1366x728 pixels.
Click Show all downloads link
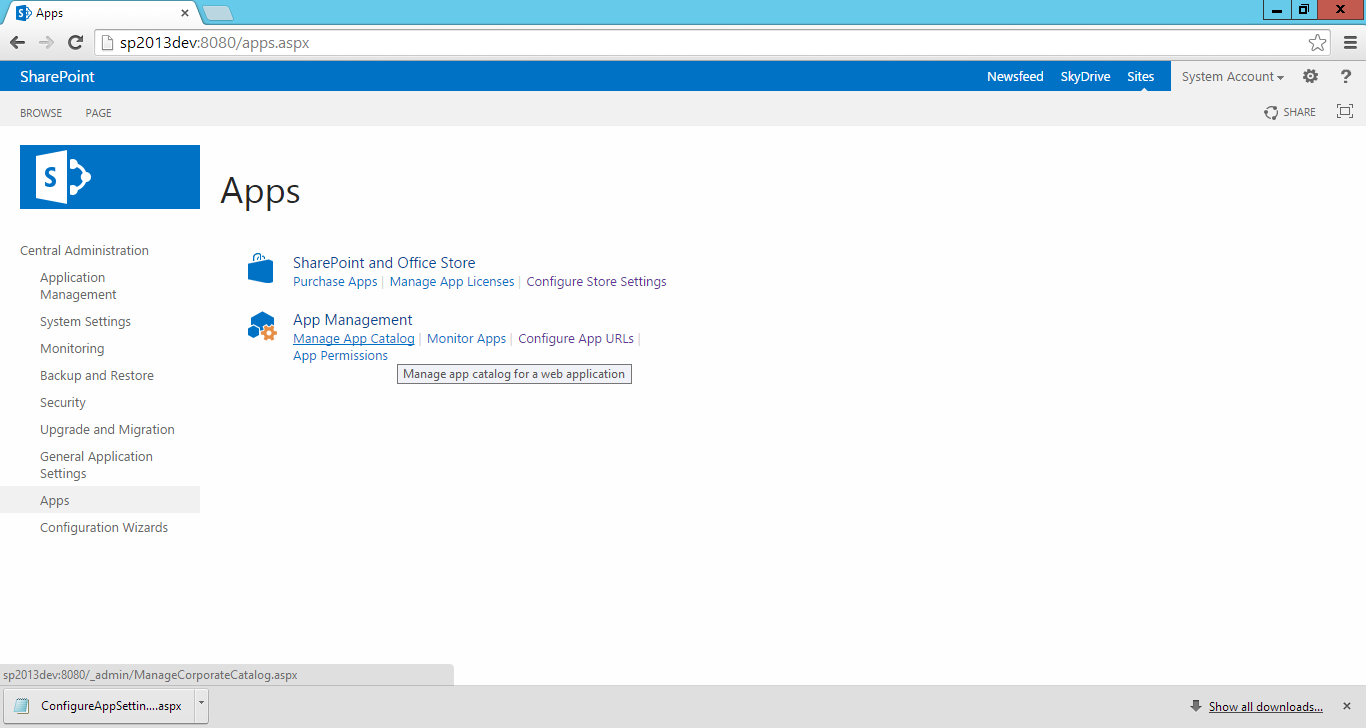pyautogui.click(x=1265, y=706)
